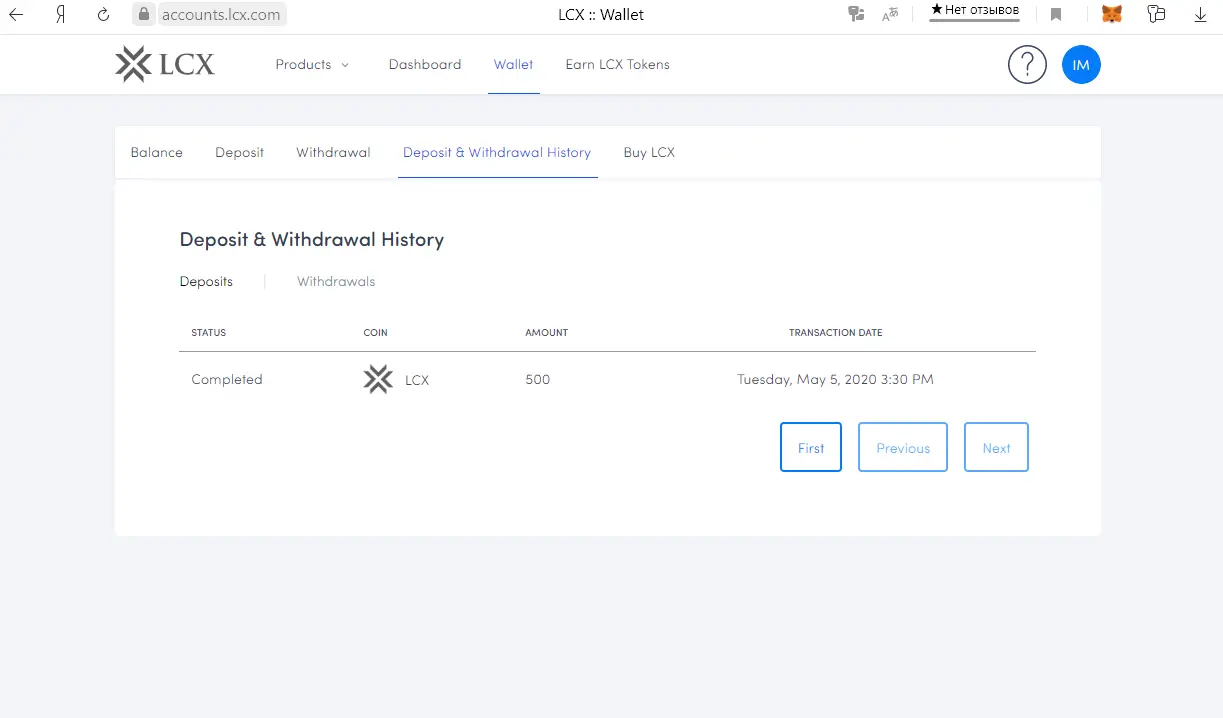Viewport: 1223px width, 718px height.
Task: Open the browser extensions icon
Action: 1157,14
